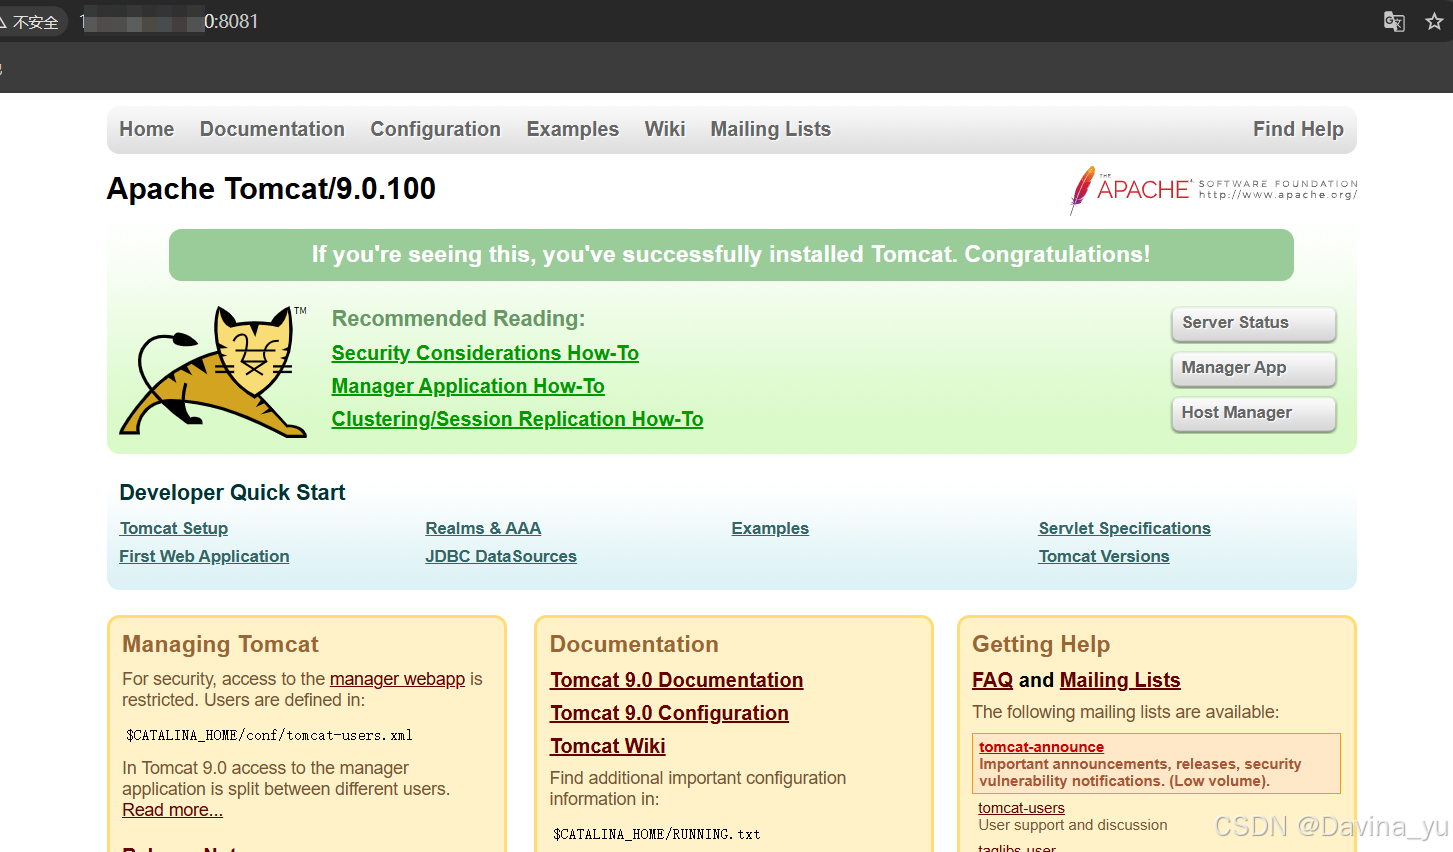Image resolution: width=1453 pixels, height=852 pixels.
Task: Click the $CATALINA_HOME/RUNNING.txt path text
Action: click(656, 834)
